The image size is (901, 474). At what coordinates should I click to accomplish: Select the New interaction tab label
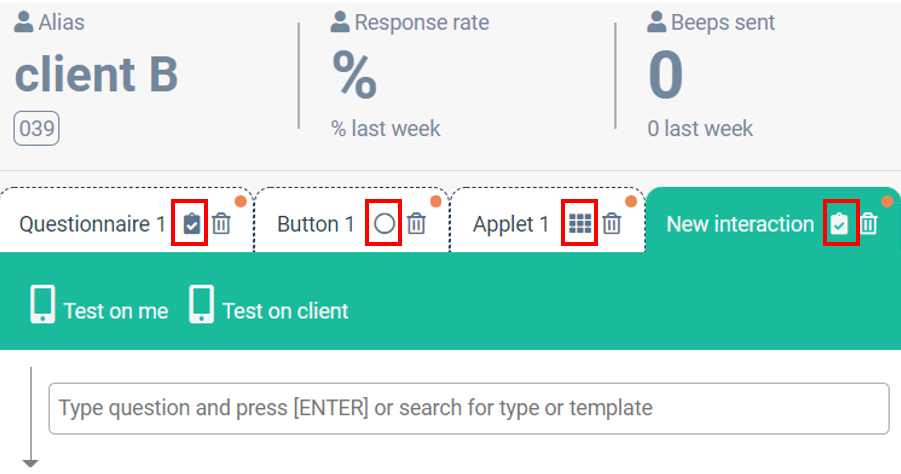(x=740, y=224)
